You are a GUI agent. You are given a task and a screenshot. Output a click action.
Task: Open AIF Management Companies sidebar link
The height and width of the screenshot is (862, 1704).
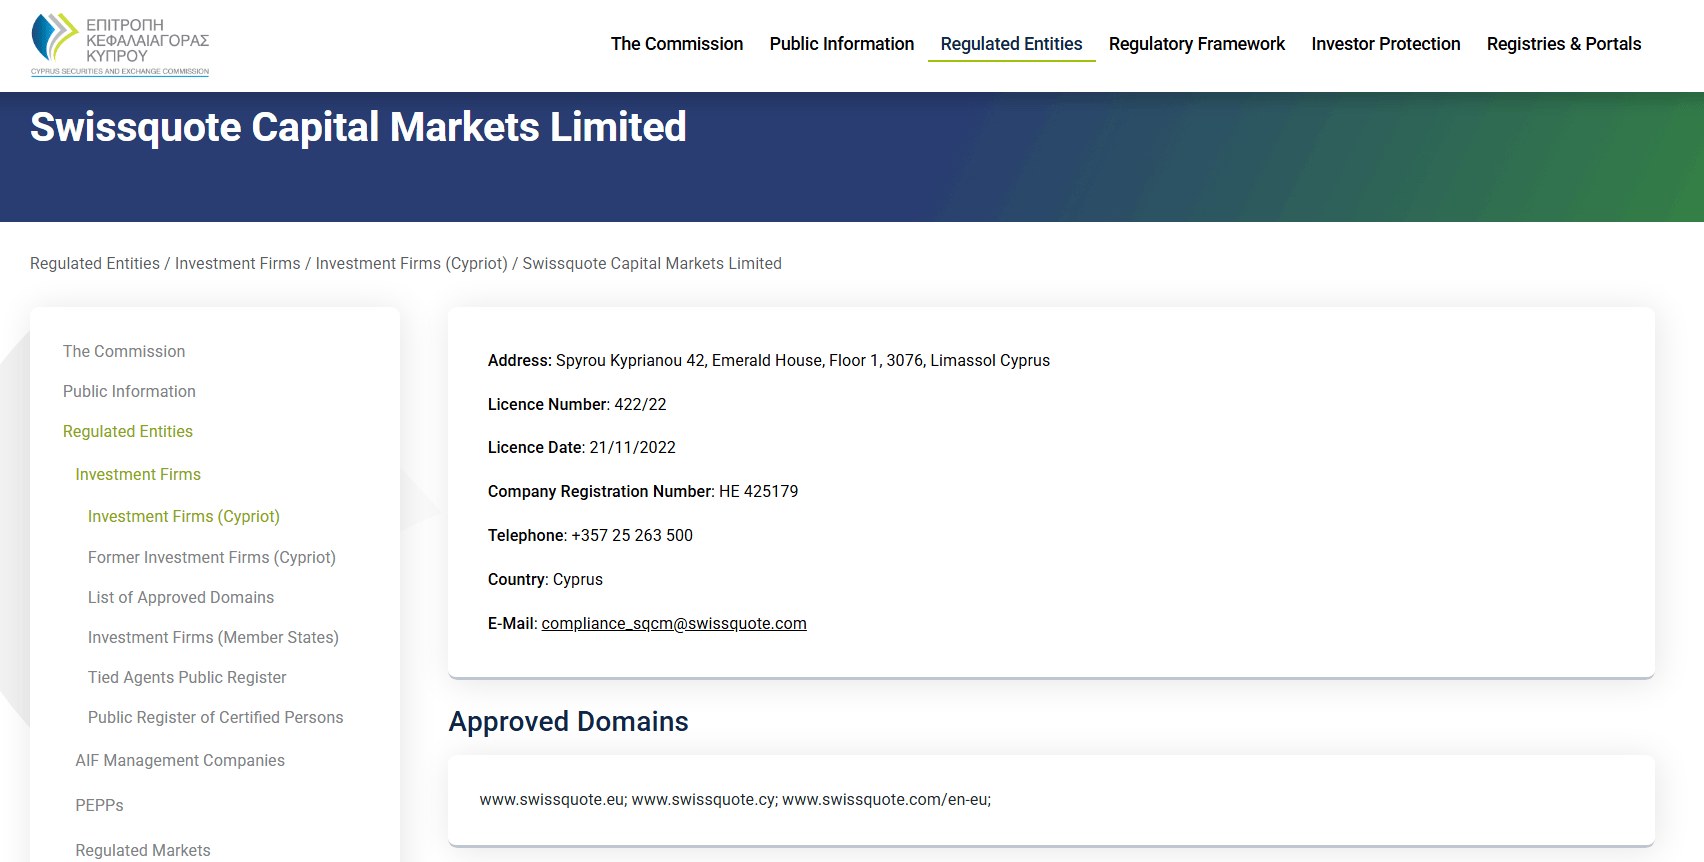(x=180, y=760)
